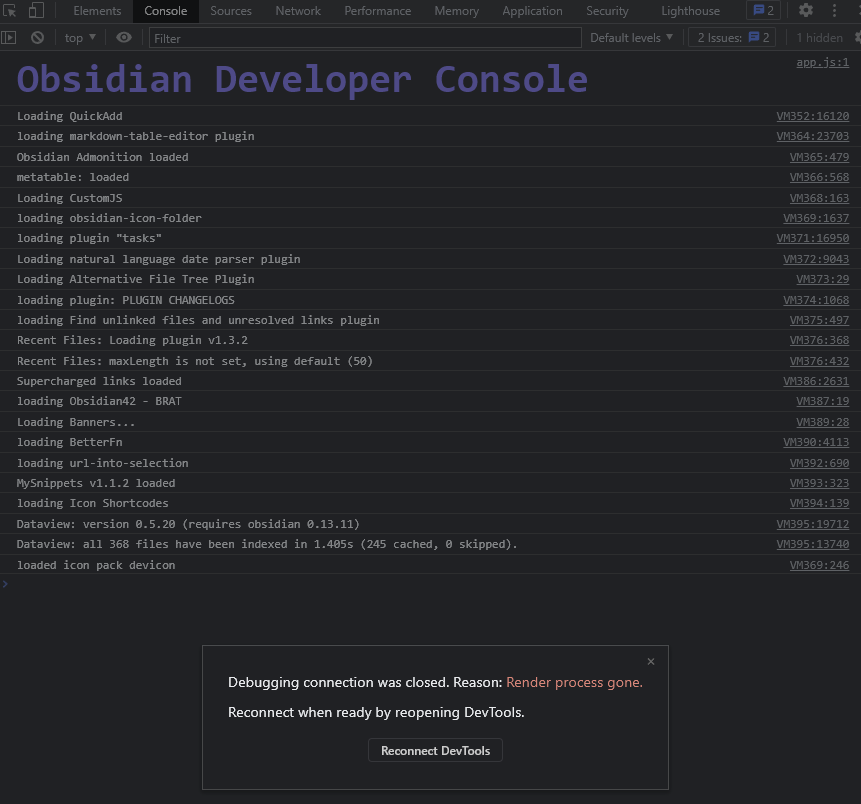Open DevTools settings gear

[806, 10]
